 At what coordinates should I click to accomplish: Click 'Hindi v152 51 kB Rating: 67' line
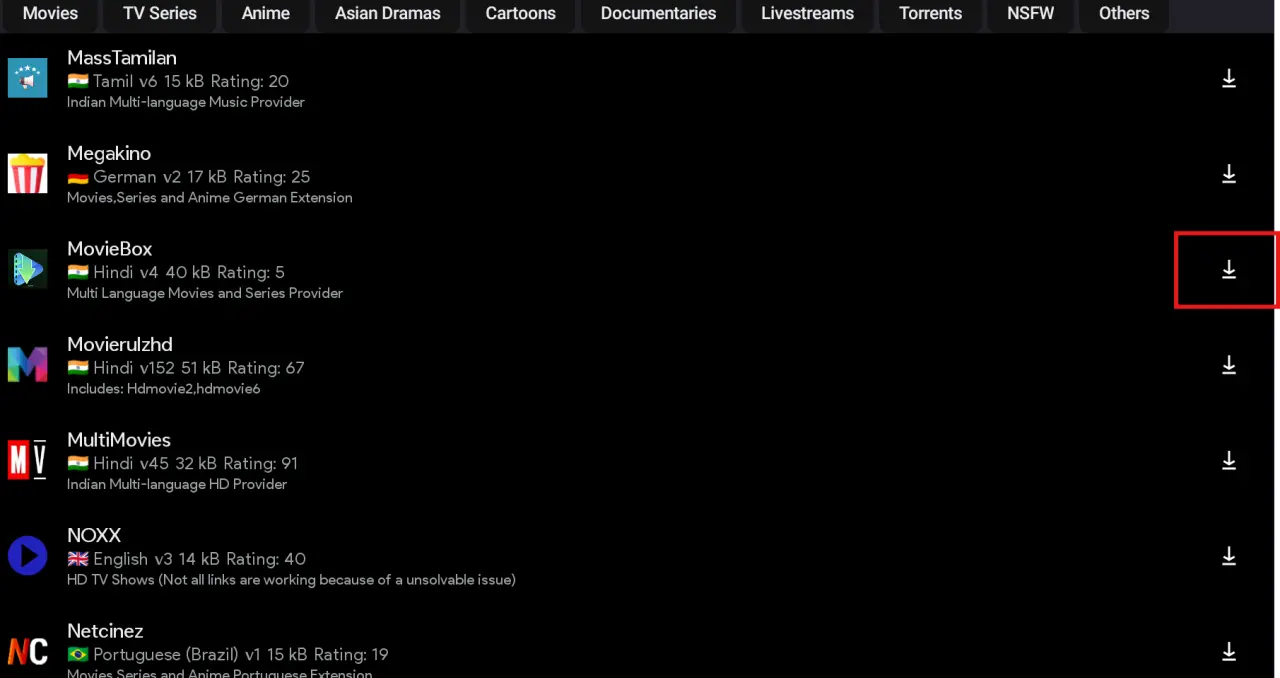(x=186, y=368)
